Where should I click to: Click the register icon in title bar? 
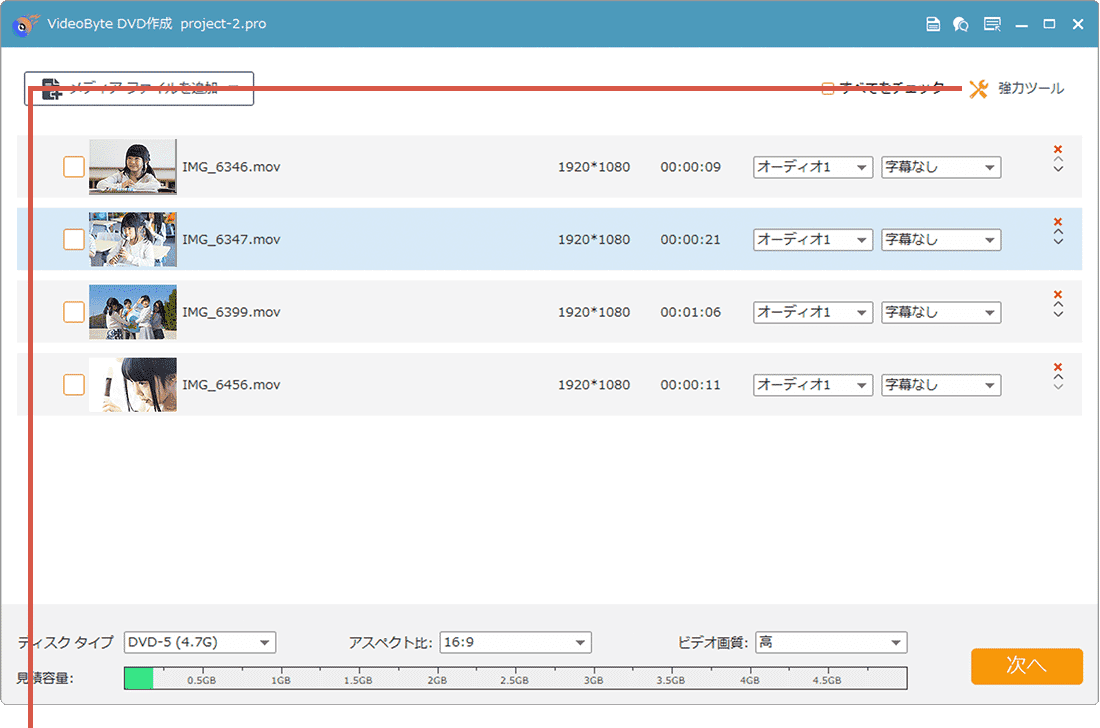coord(992,24)
